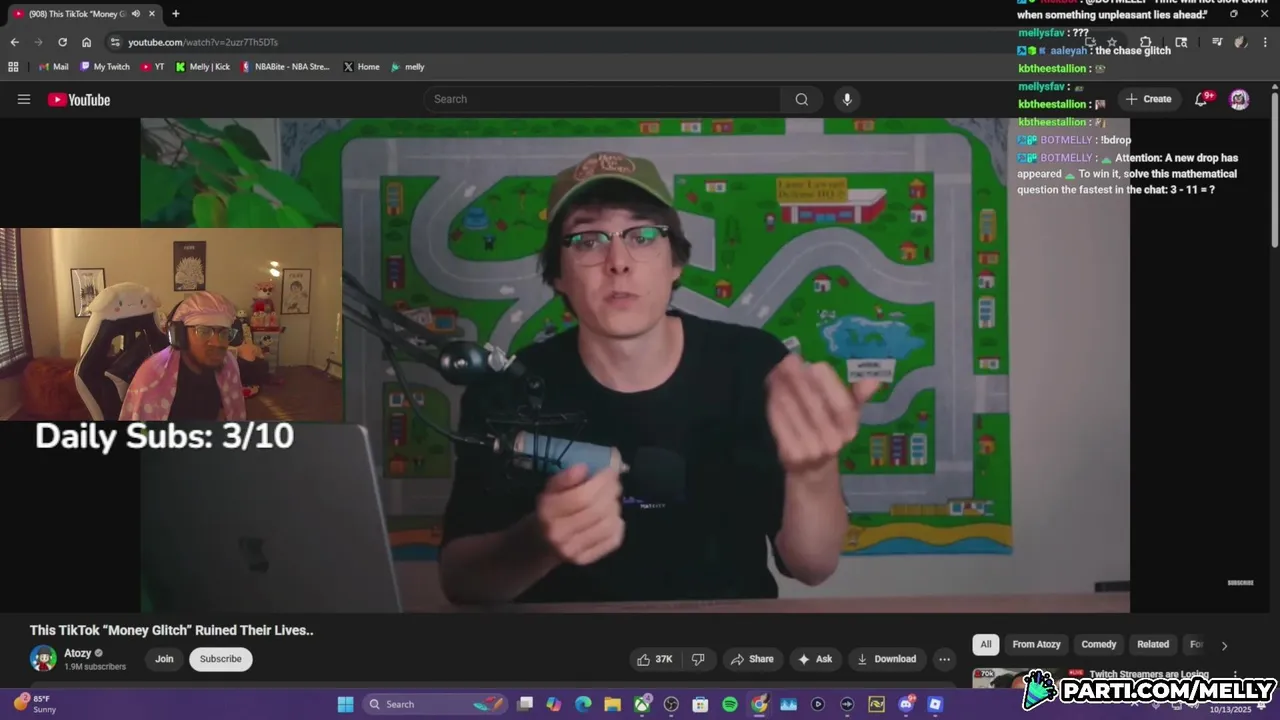Open the YT bookmark
Viewport: 1280px width, 720px height.
tap(153, 67)
